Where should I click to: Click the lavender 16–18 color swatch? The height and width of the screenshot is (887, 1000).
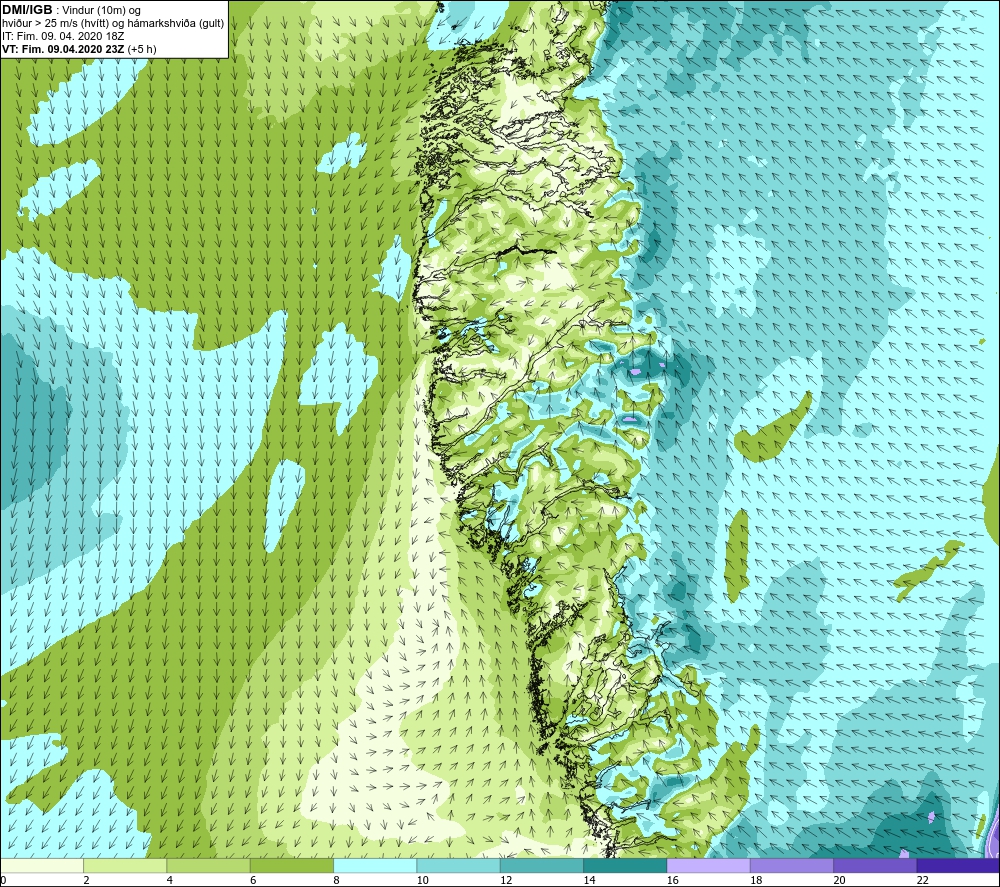point(708,865)
